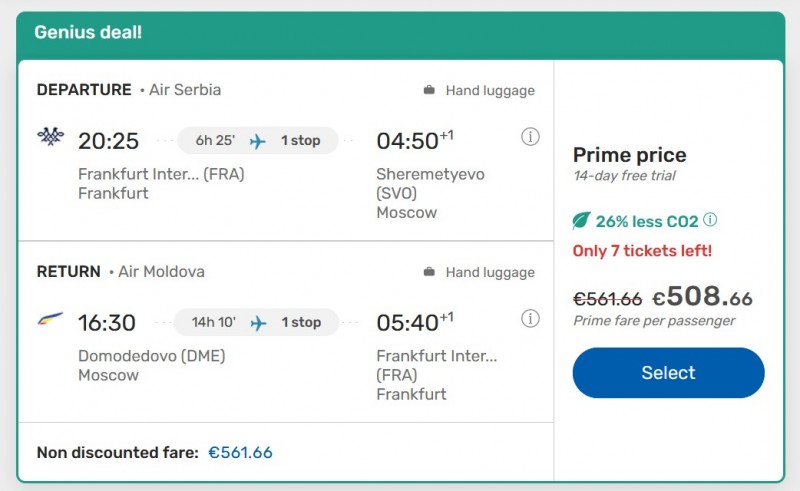This screenshot has height=491, width=800.
Task: Click the Prime price heading
Action: pos(629,155)
